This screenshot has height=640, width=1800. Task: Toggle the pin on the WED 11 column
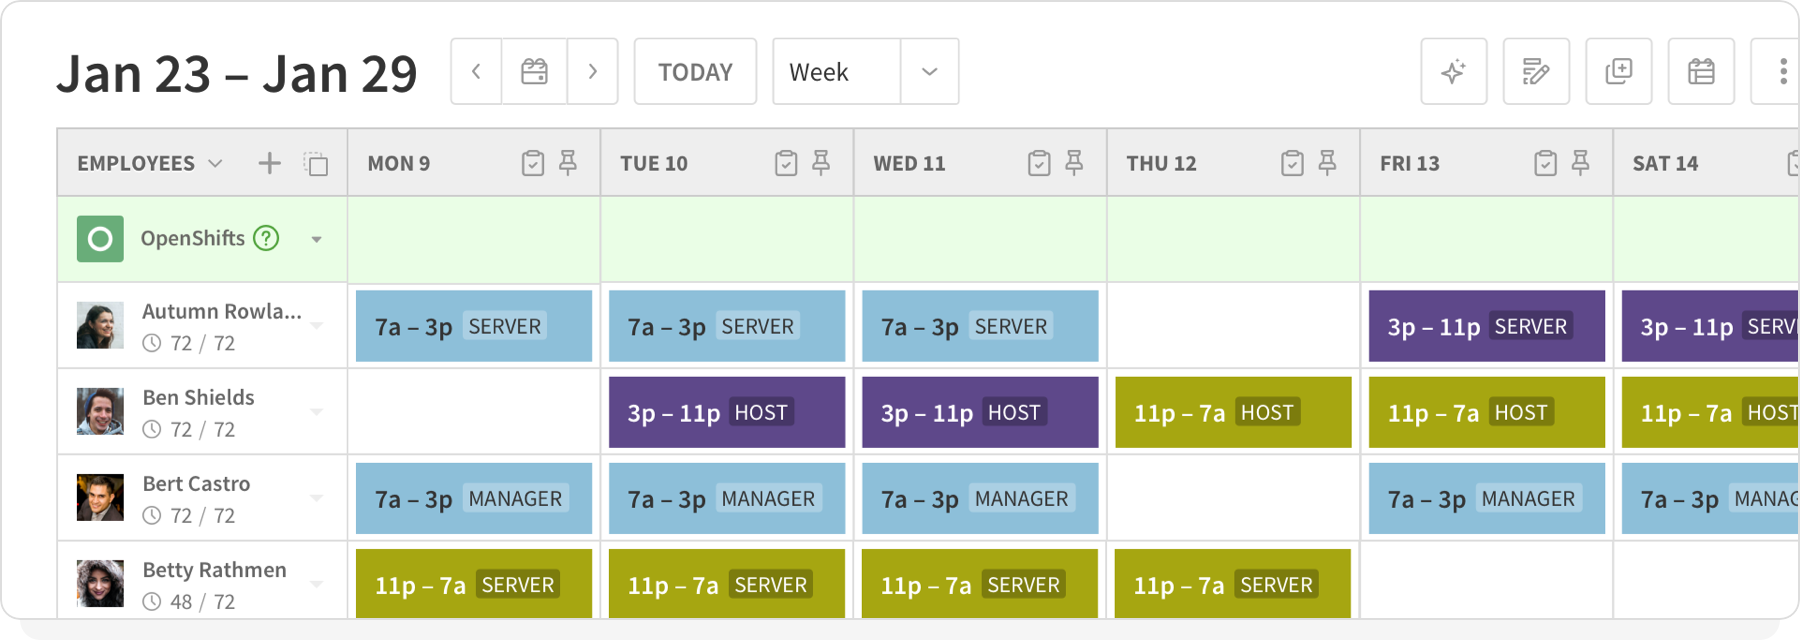coord(1076,161)
